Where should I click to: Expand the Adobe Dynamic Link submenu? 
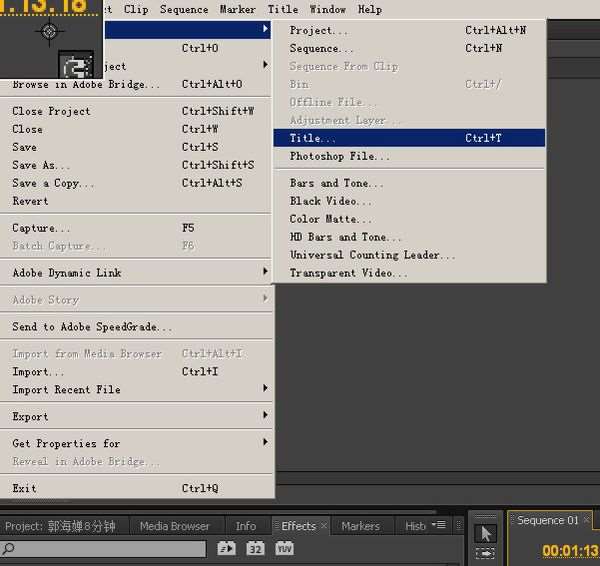tap(265, 271)
